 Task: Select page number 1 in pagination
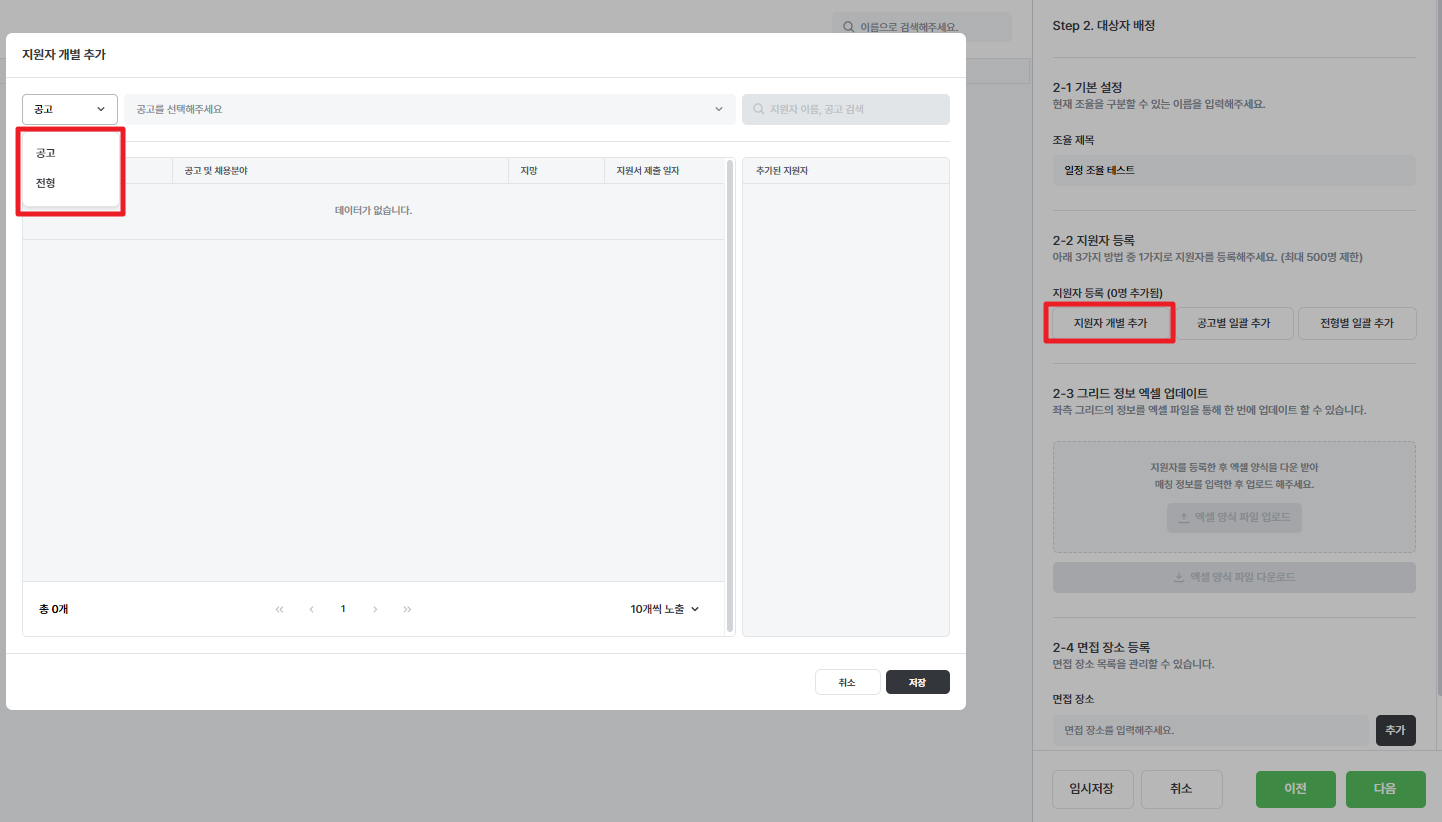point(343,609)
